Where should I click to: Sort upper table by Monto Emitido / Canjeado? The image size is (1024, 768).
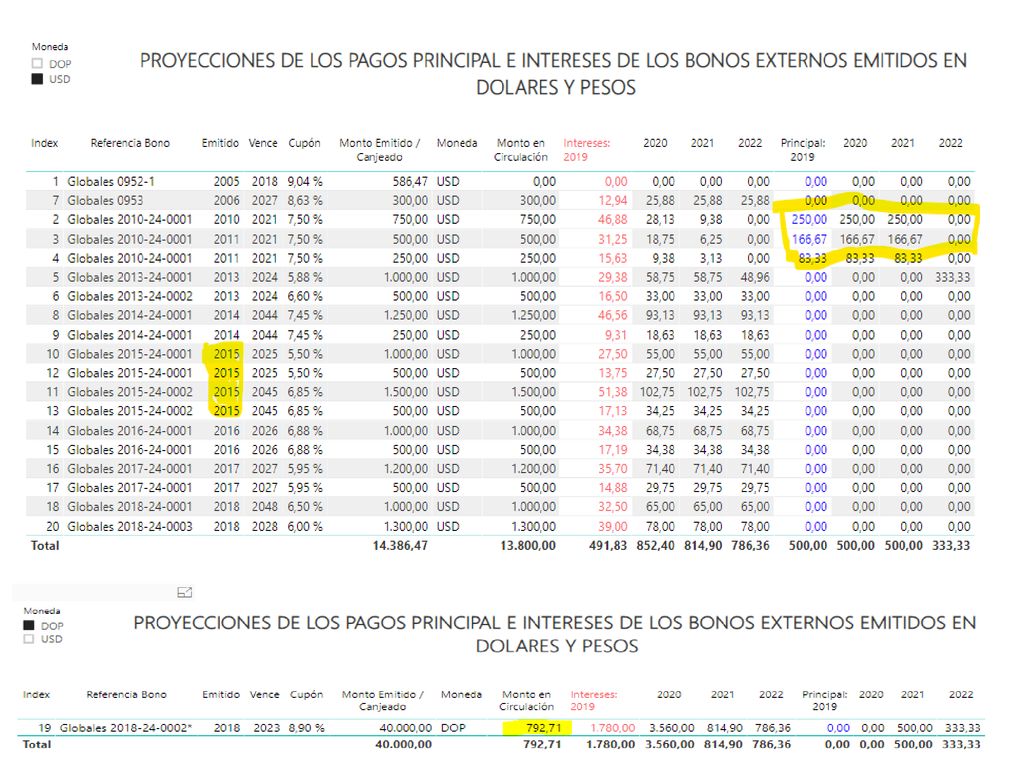[379, 150]
